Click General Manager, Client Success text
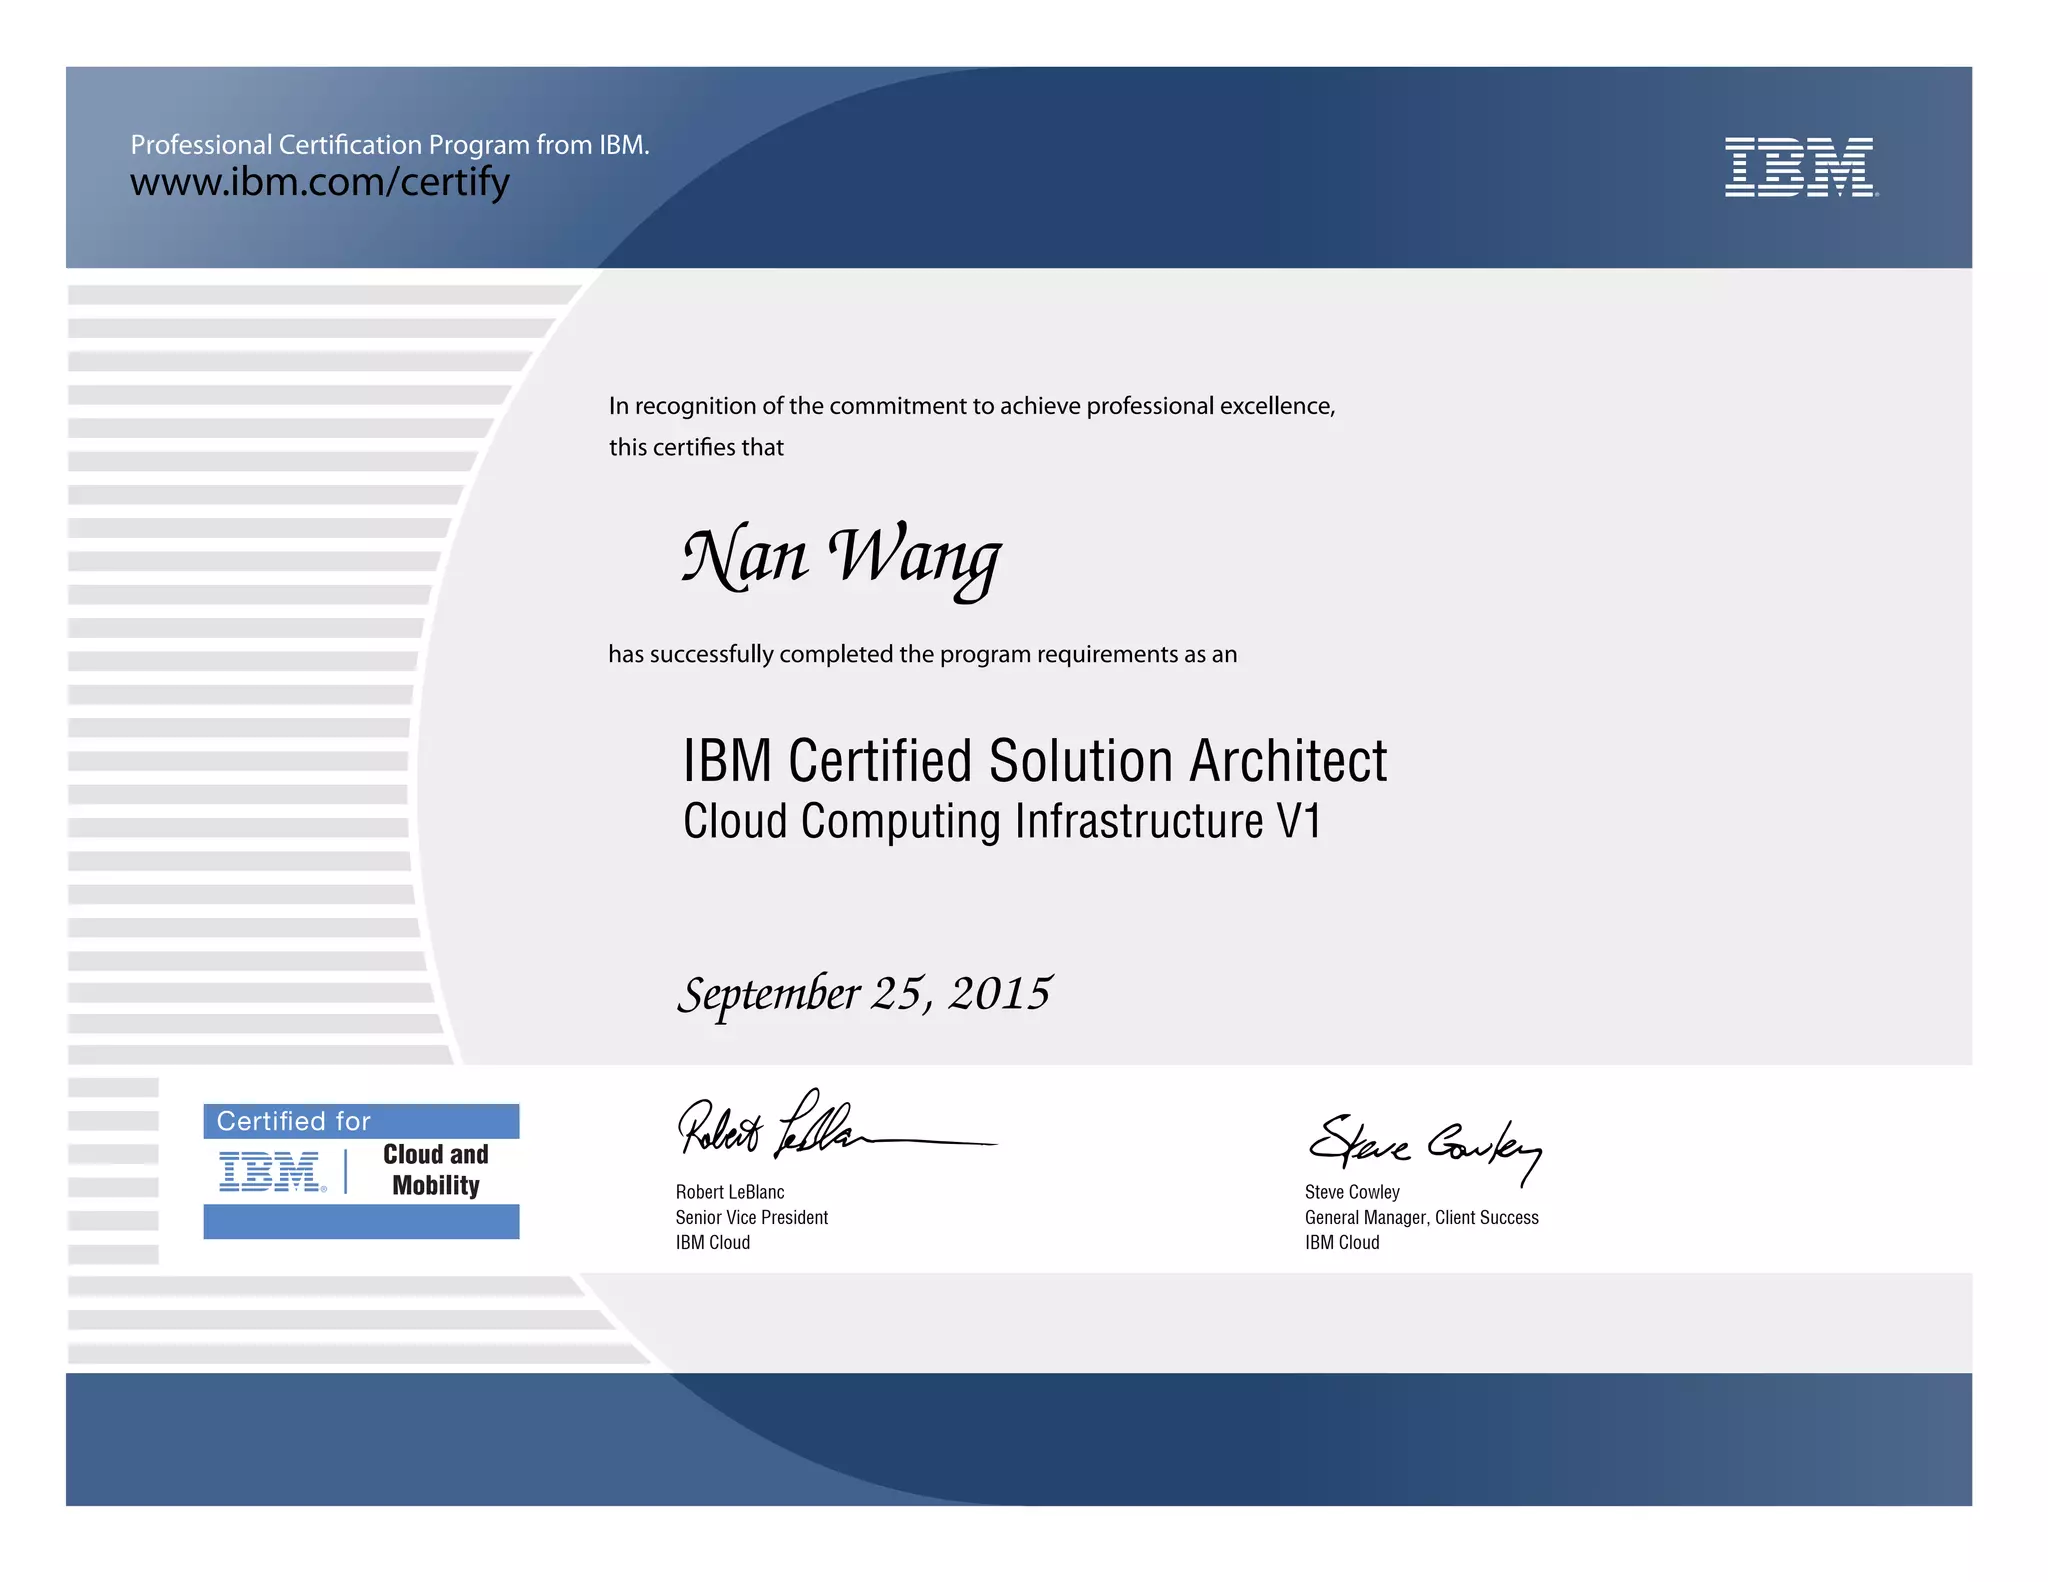The height and width of the screenshot is (1582, 2048). 1421,1217
